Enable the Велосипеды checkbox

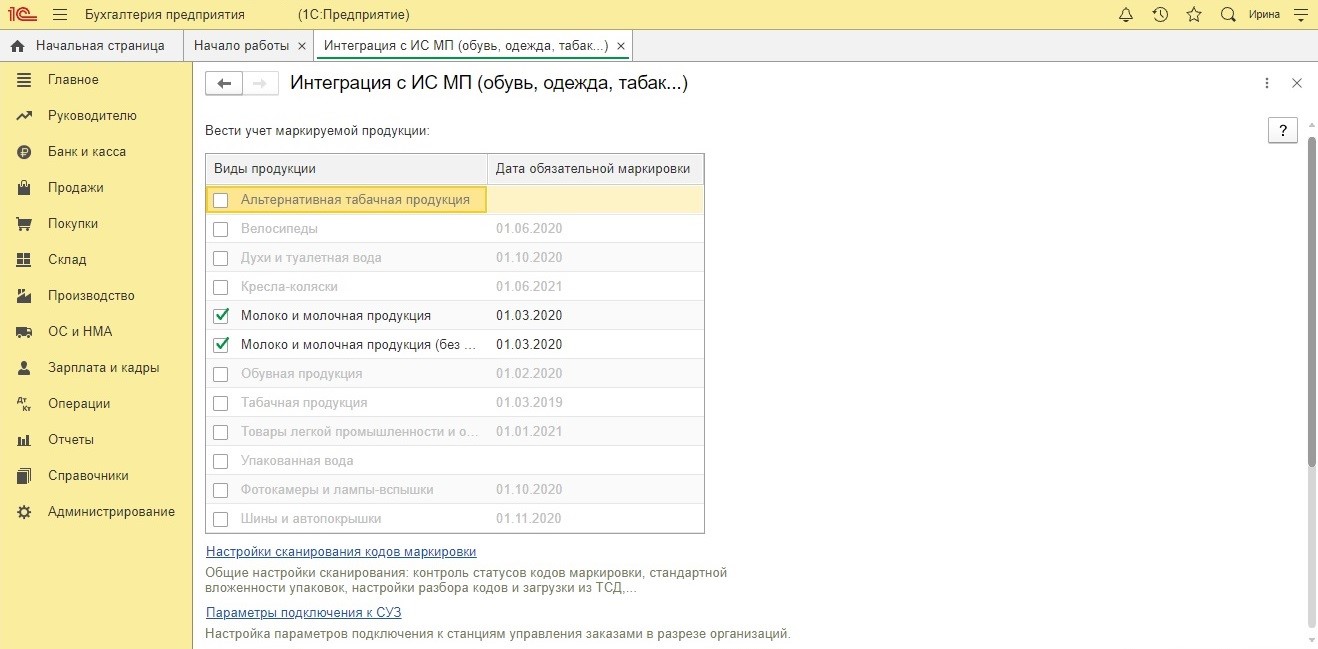coord(221,229)
